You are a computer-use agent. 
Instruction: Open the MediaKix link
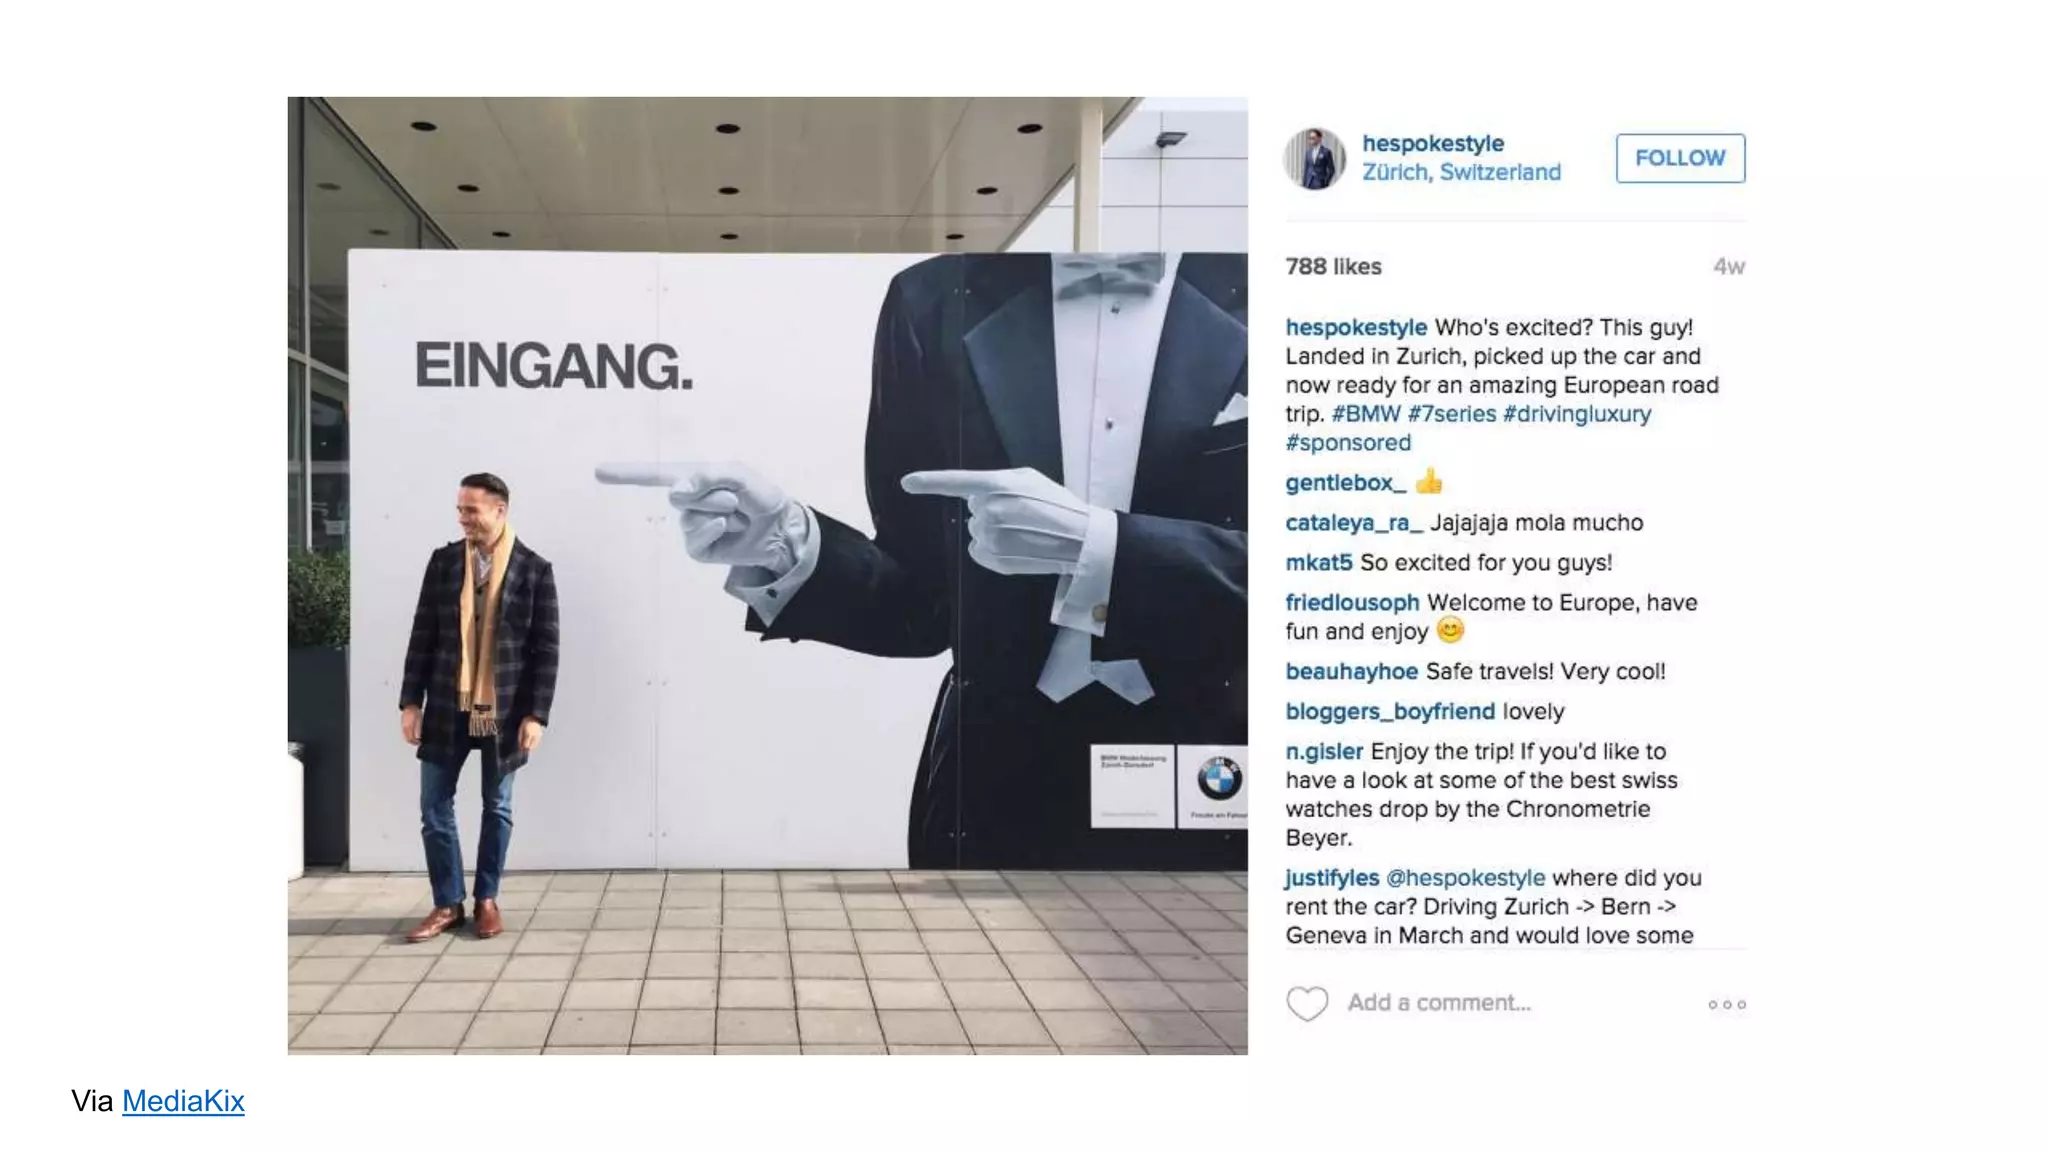tap(183, 1101)
